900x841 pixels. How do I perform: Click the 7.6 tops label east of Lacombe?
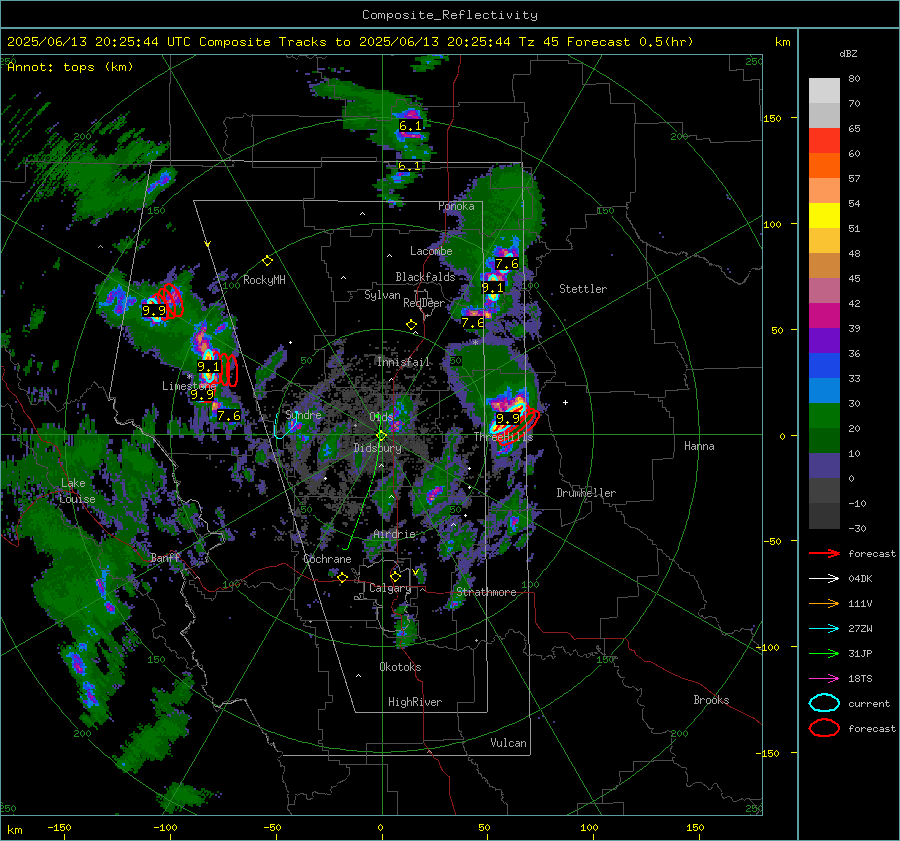[507, 263]
